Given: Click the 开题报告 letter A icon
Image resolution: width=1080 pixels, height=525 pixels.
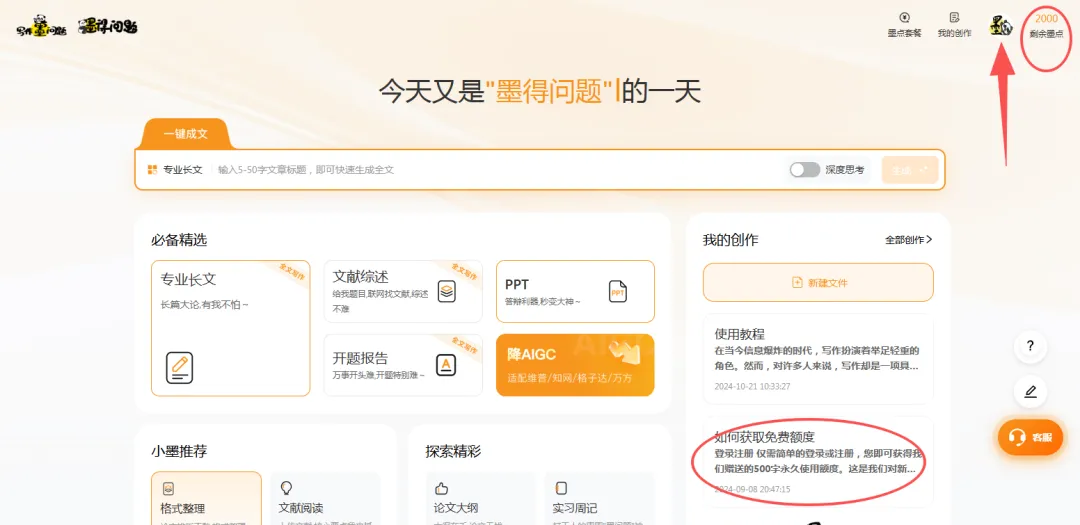Looking at the screenshot, I should pyautogui.click(x=446, y=365).
